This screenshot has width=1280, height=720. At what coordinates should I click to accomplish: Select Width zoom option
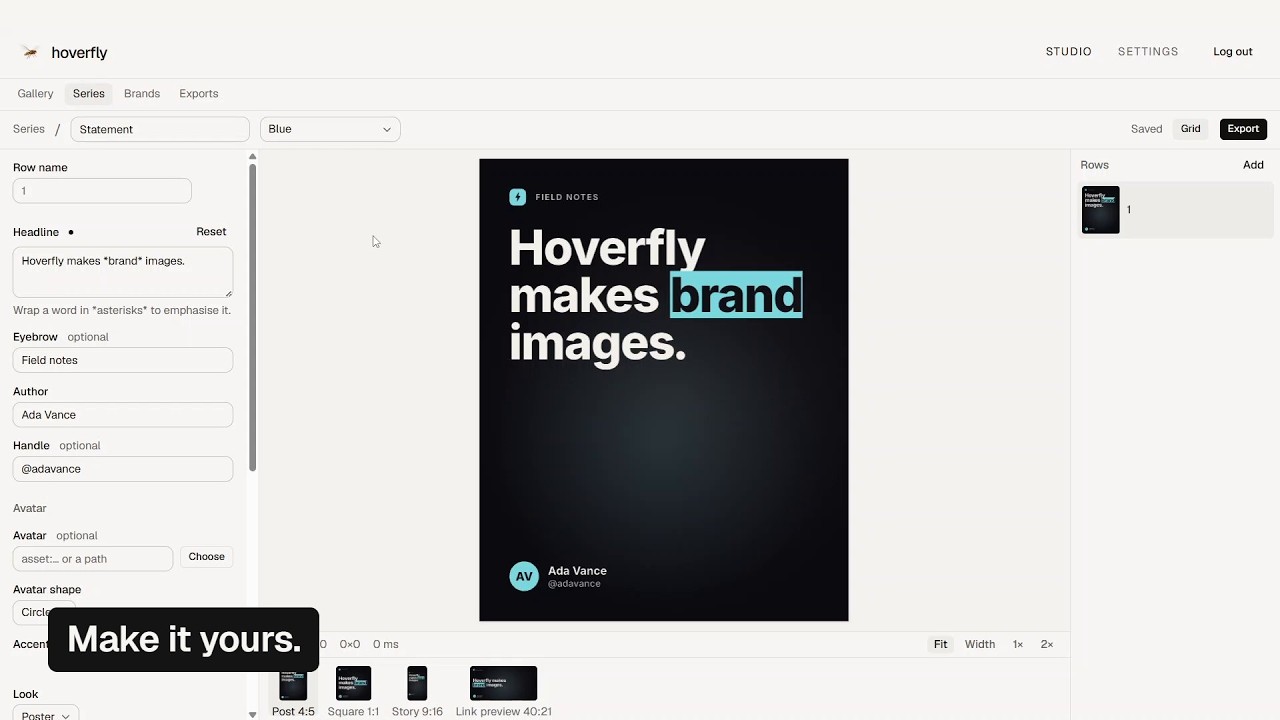pyautogui.click(x=979, y=644)
